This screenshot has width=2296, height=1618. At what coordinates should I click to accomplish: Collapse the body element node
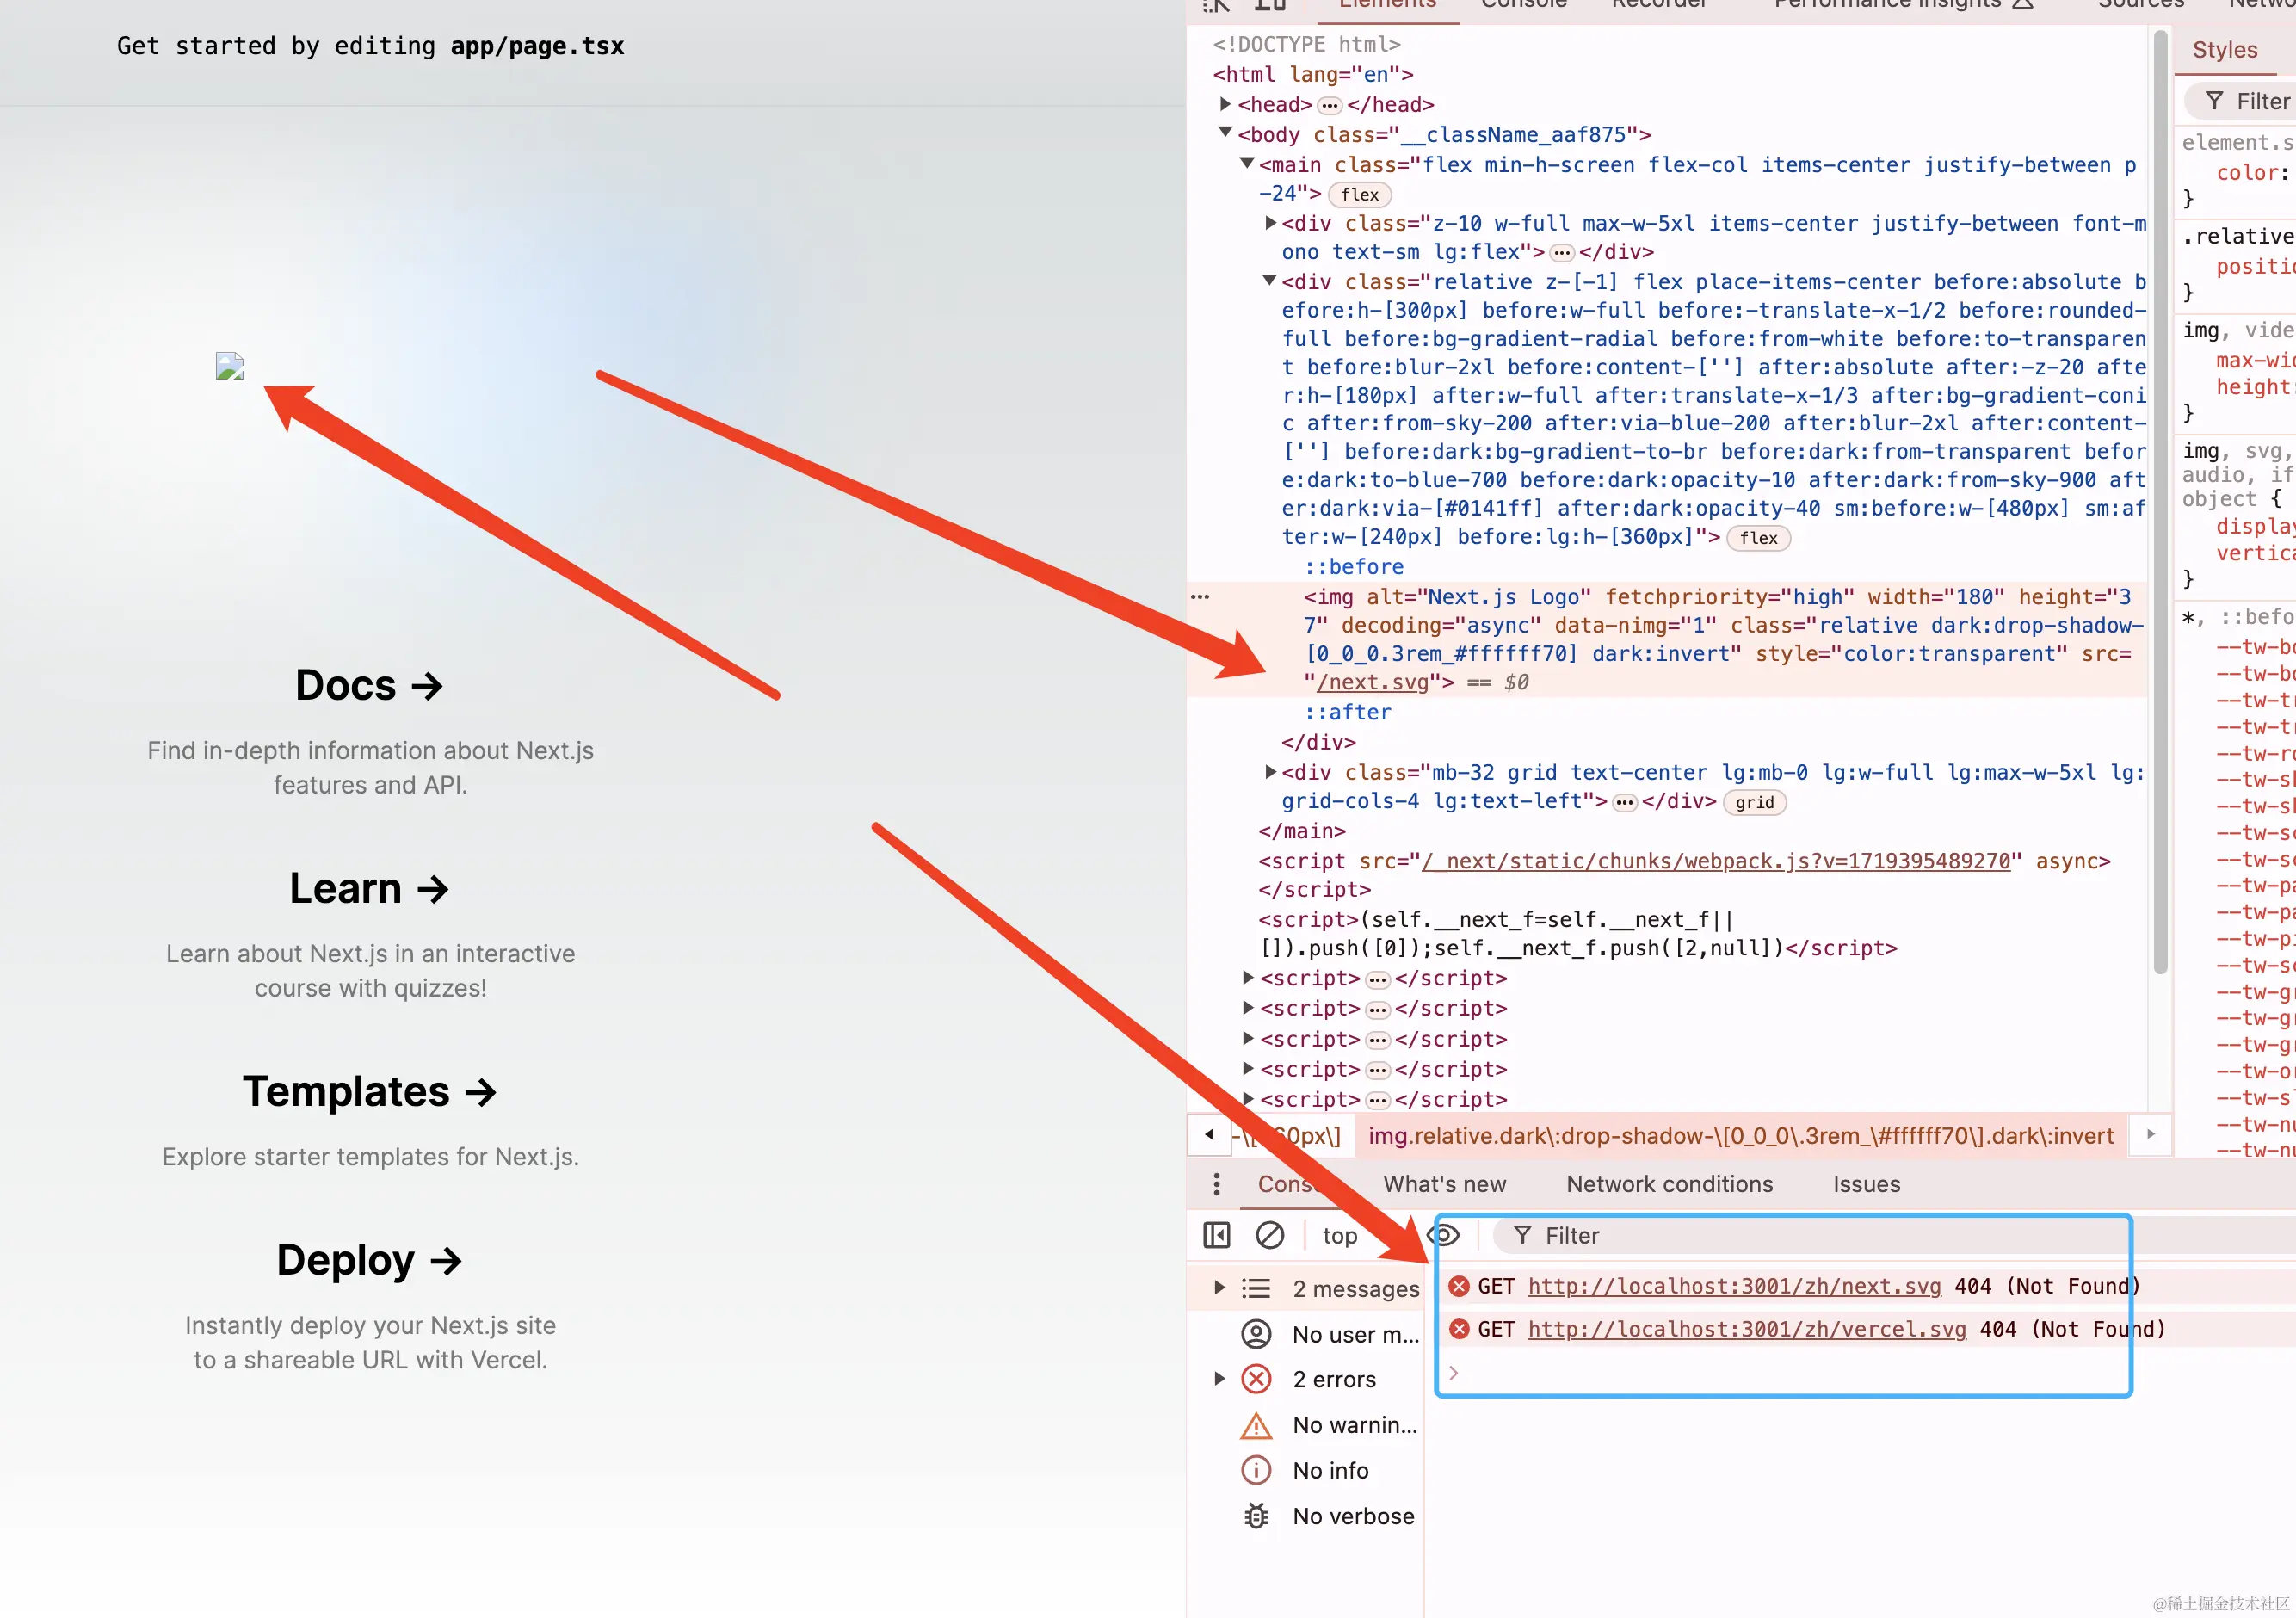tap(1225, 133)
